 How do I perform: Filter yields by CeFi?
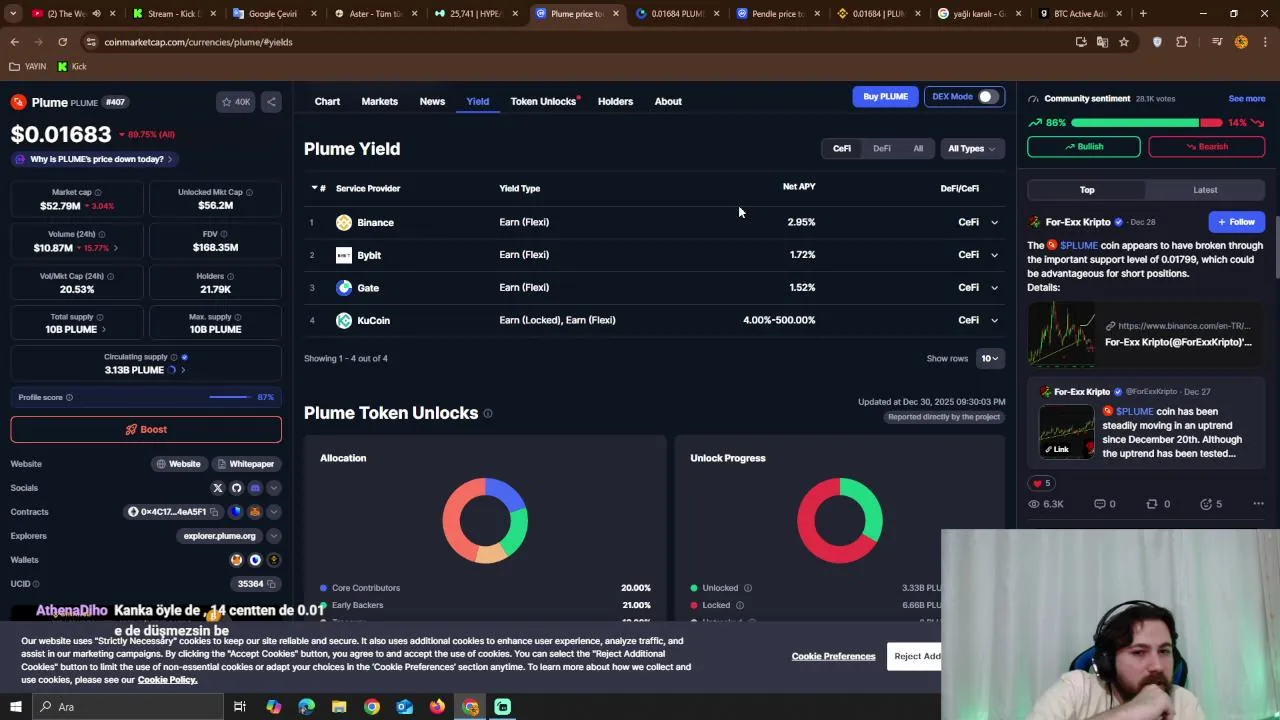[842, 149]
